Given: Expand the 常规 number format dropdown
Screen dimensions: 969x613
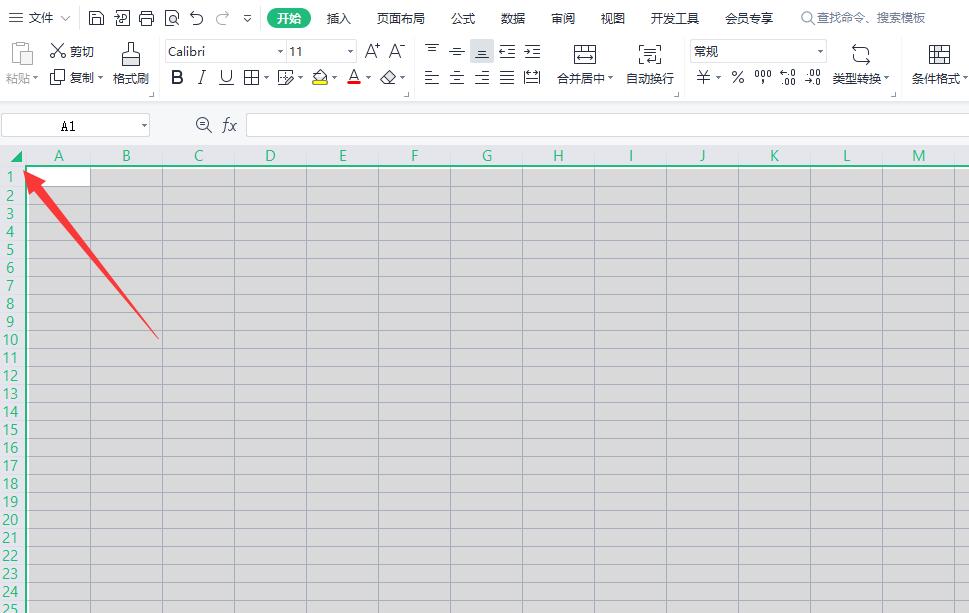Looking at the screenshot, I should click(x=819, y=51).
